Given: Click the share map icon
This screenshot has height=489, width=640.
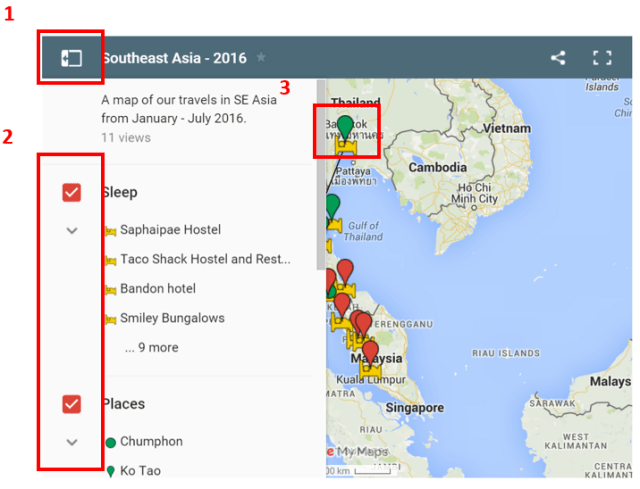Looking at the screenshot, I should click(x=558, y=58).
